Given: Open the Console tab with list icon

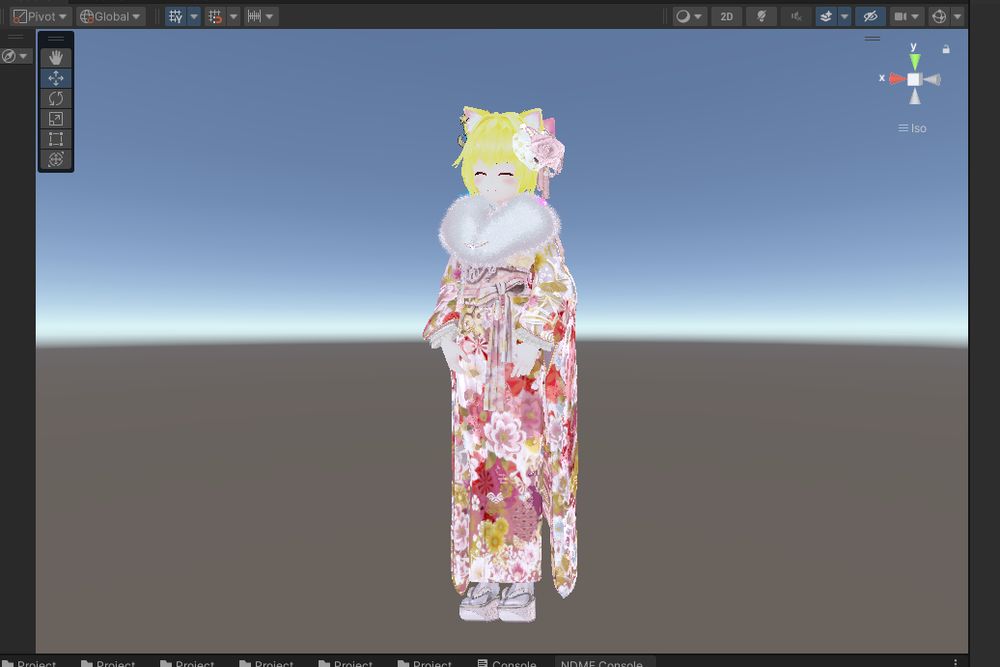Looking at the screenshot, I should click(x=508, y=663).
